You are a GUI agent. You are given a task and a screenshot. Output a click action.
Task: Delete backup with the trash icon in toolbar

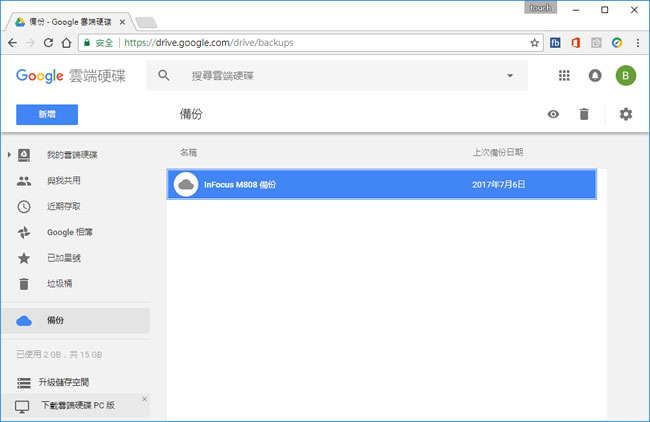[x=584, y=114]
